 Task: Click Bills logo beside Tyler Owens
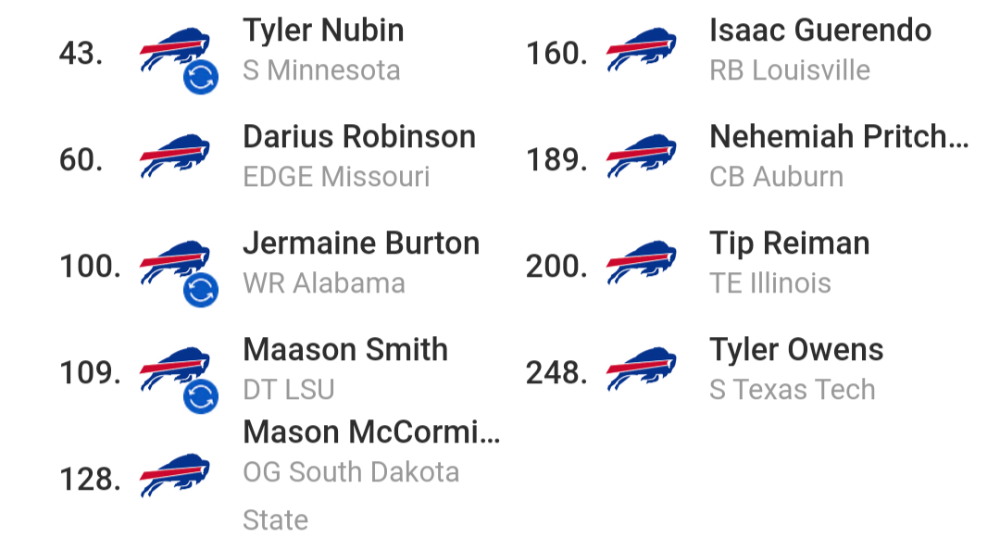click(x=642, y=369)
